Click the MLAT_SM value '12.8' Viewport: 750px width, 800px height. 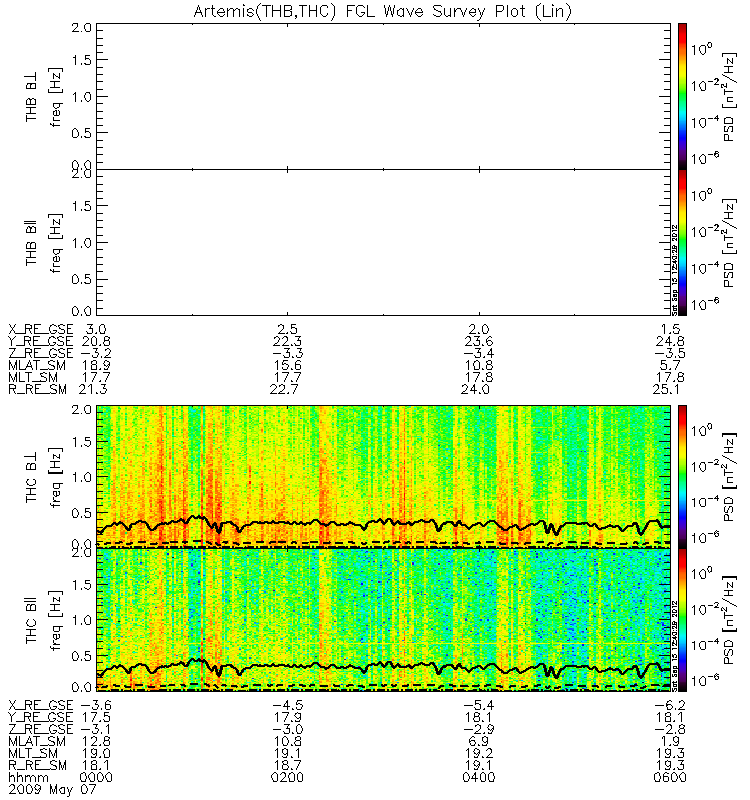[96, 741]
